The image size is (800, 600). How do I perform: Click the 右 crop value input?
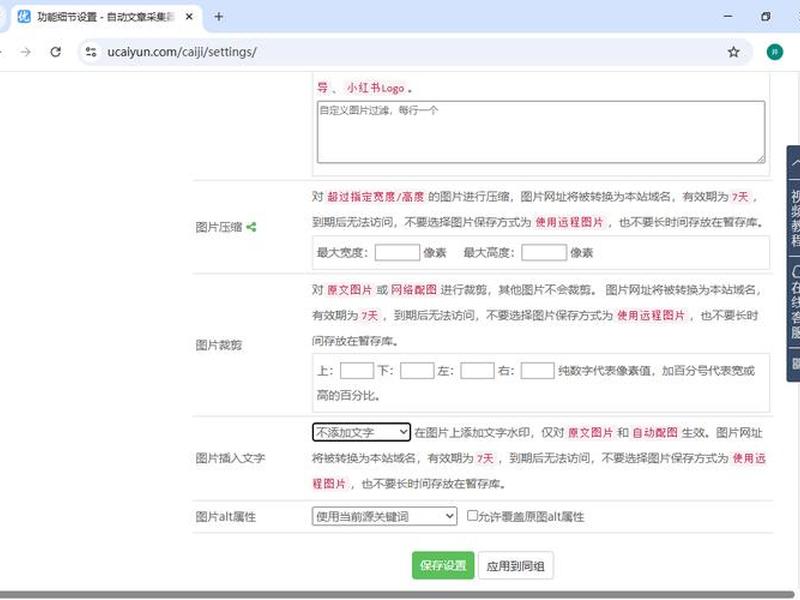click(x=537, y=370)
